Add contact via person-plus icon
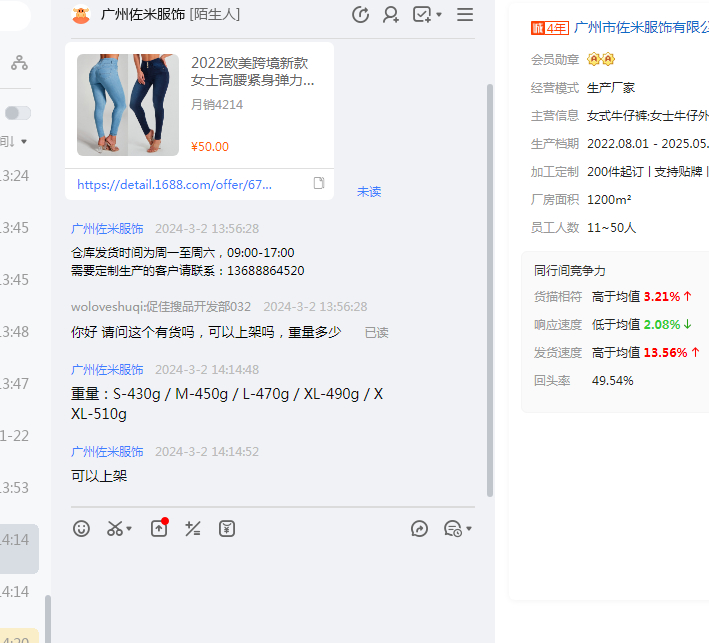Screen dimensions: 709x643 click(391, 15)
